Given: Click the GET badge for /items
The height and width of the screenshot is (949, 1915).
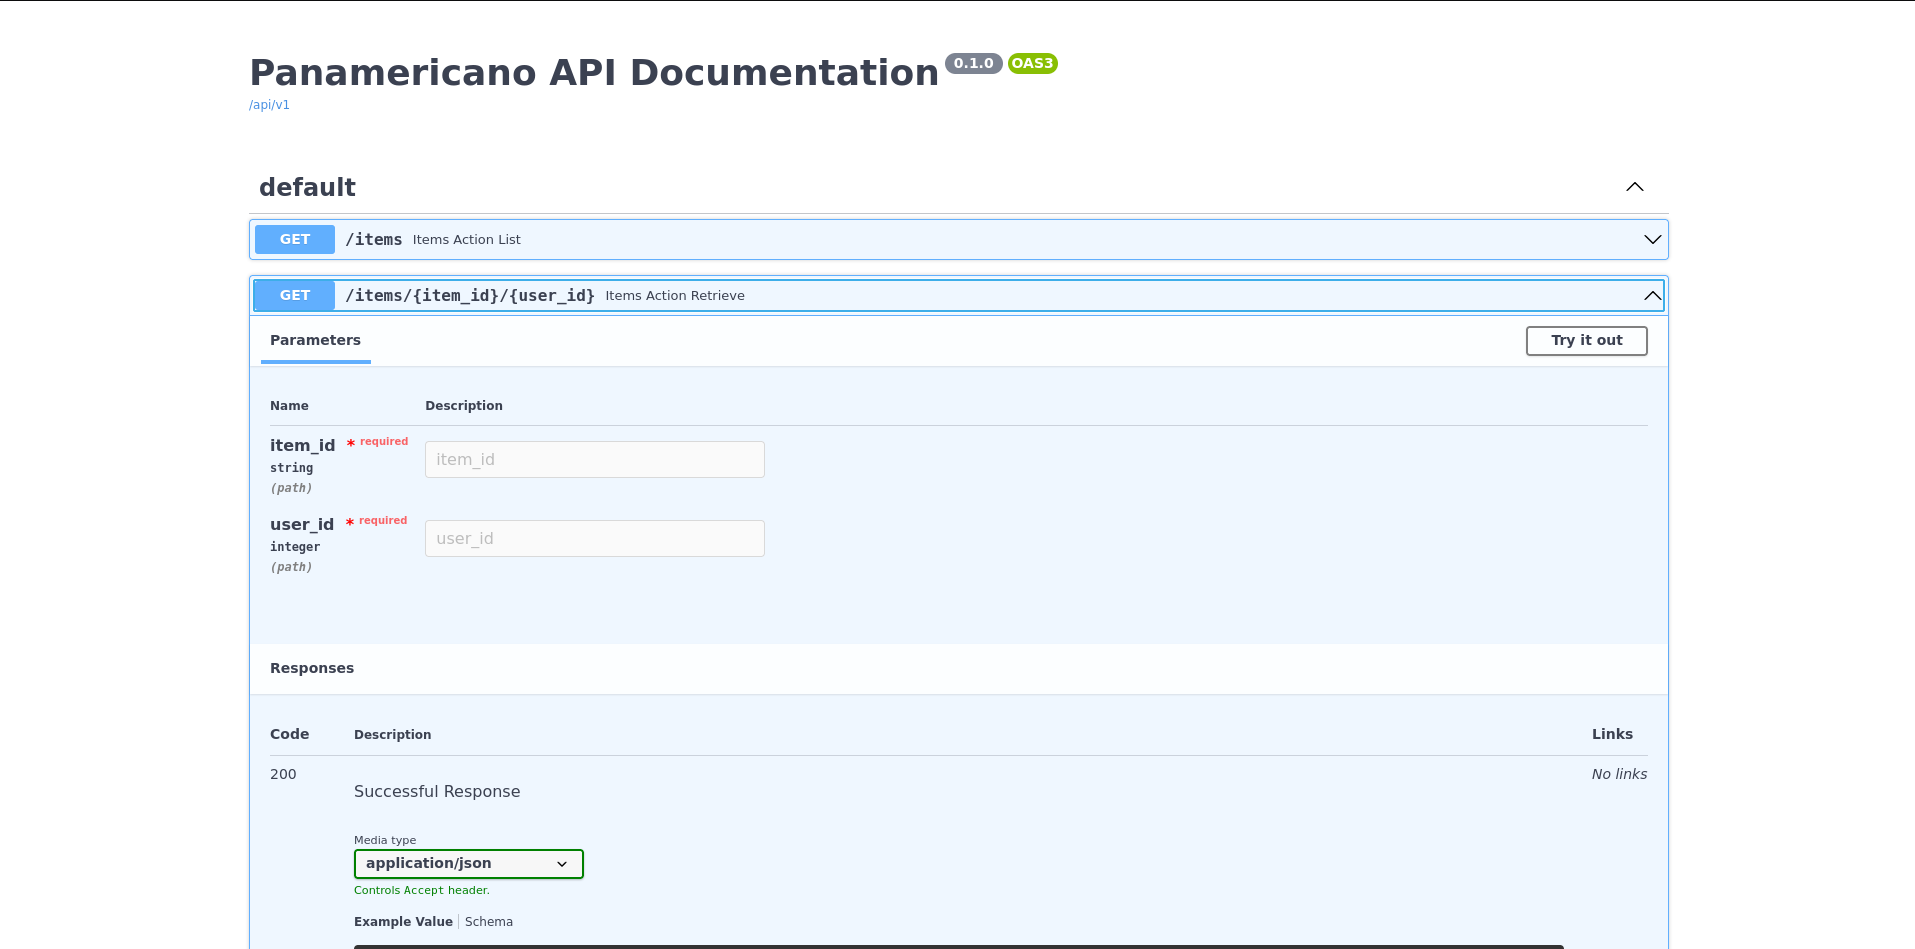Looking at the screenshot, I should tap(295, 240).
